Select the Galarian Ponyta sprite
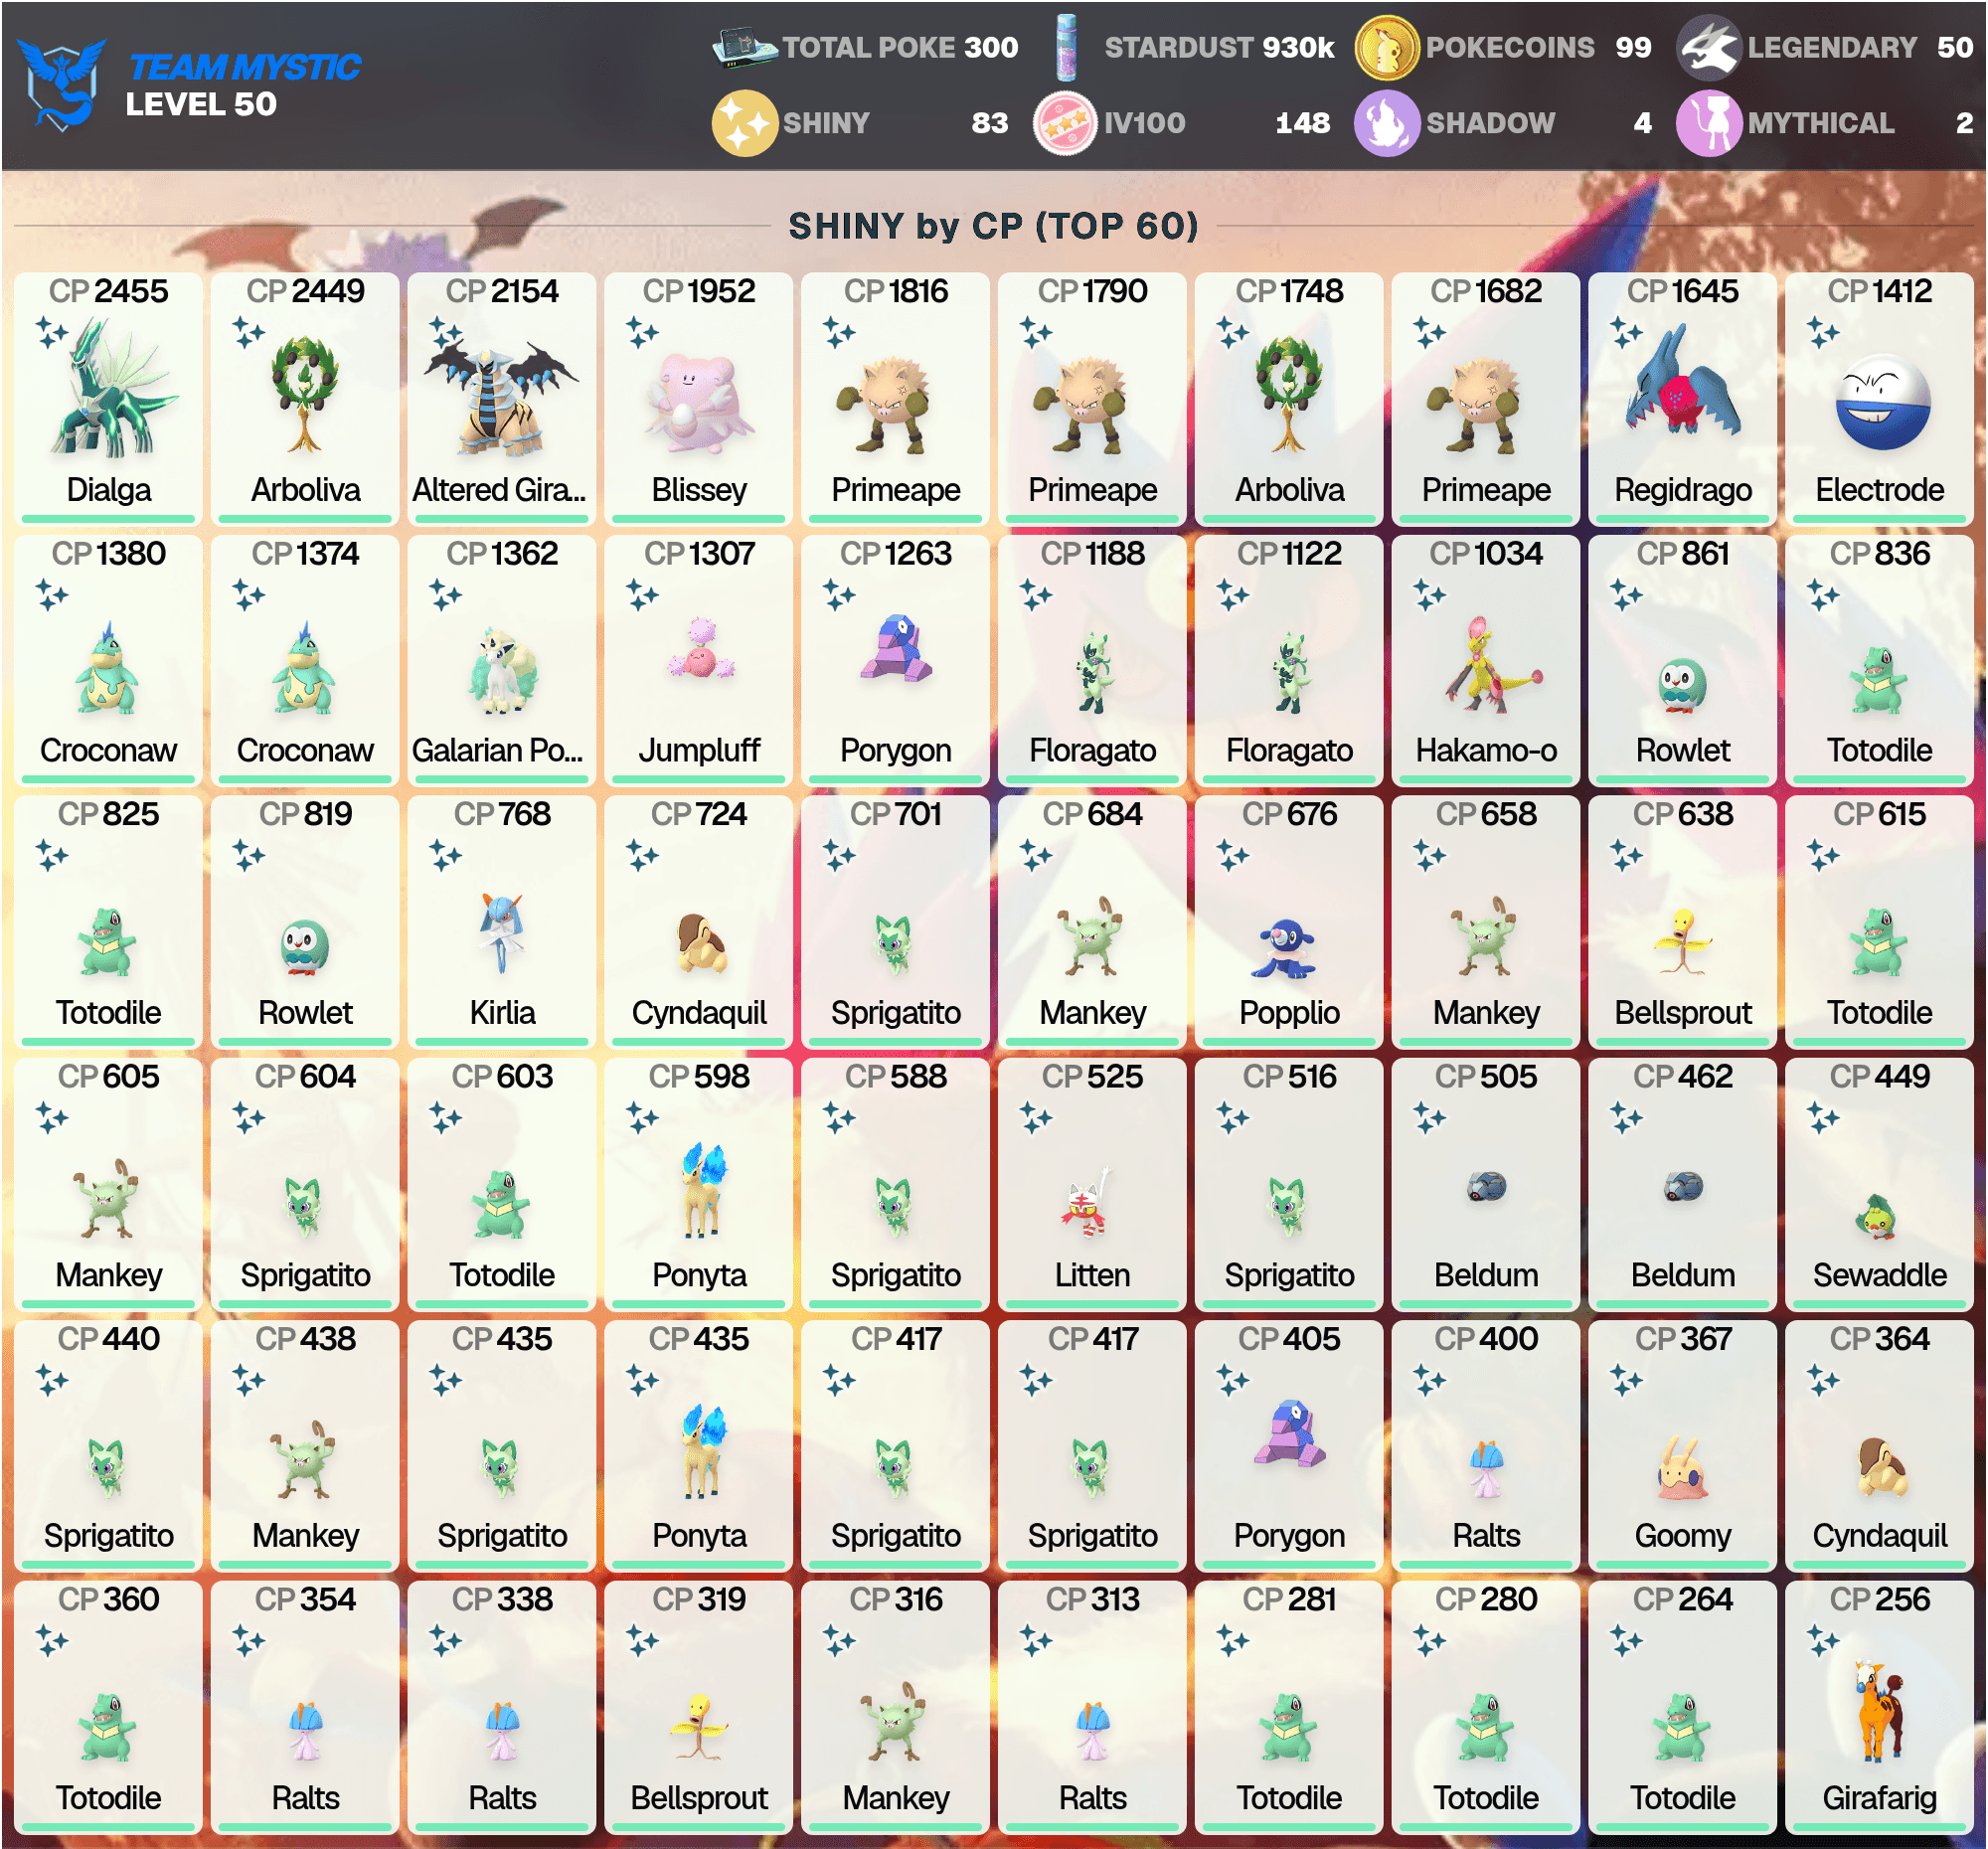Image resolution: width=1988 pixels, height=1849 pixels. click(503, 671)
